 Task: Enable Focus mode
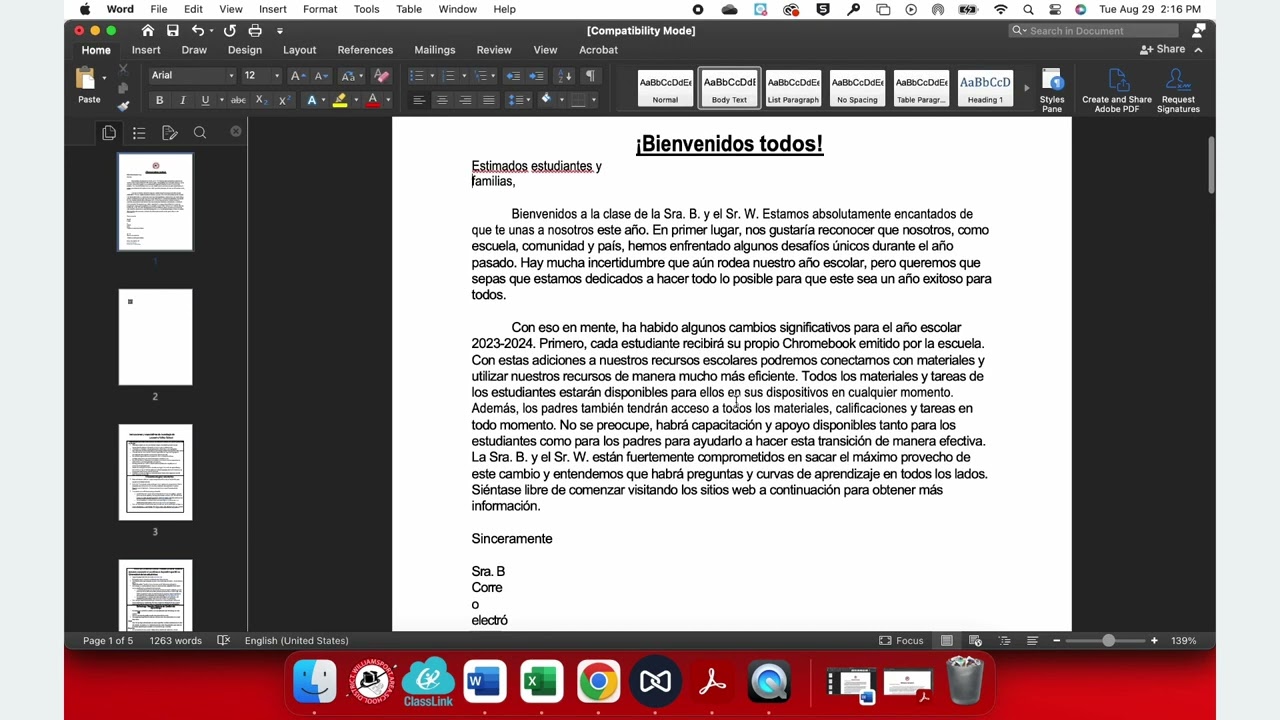[x=901, y=640]
